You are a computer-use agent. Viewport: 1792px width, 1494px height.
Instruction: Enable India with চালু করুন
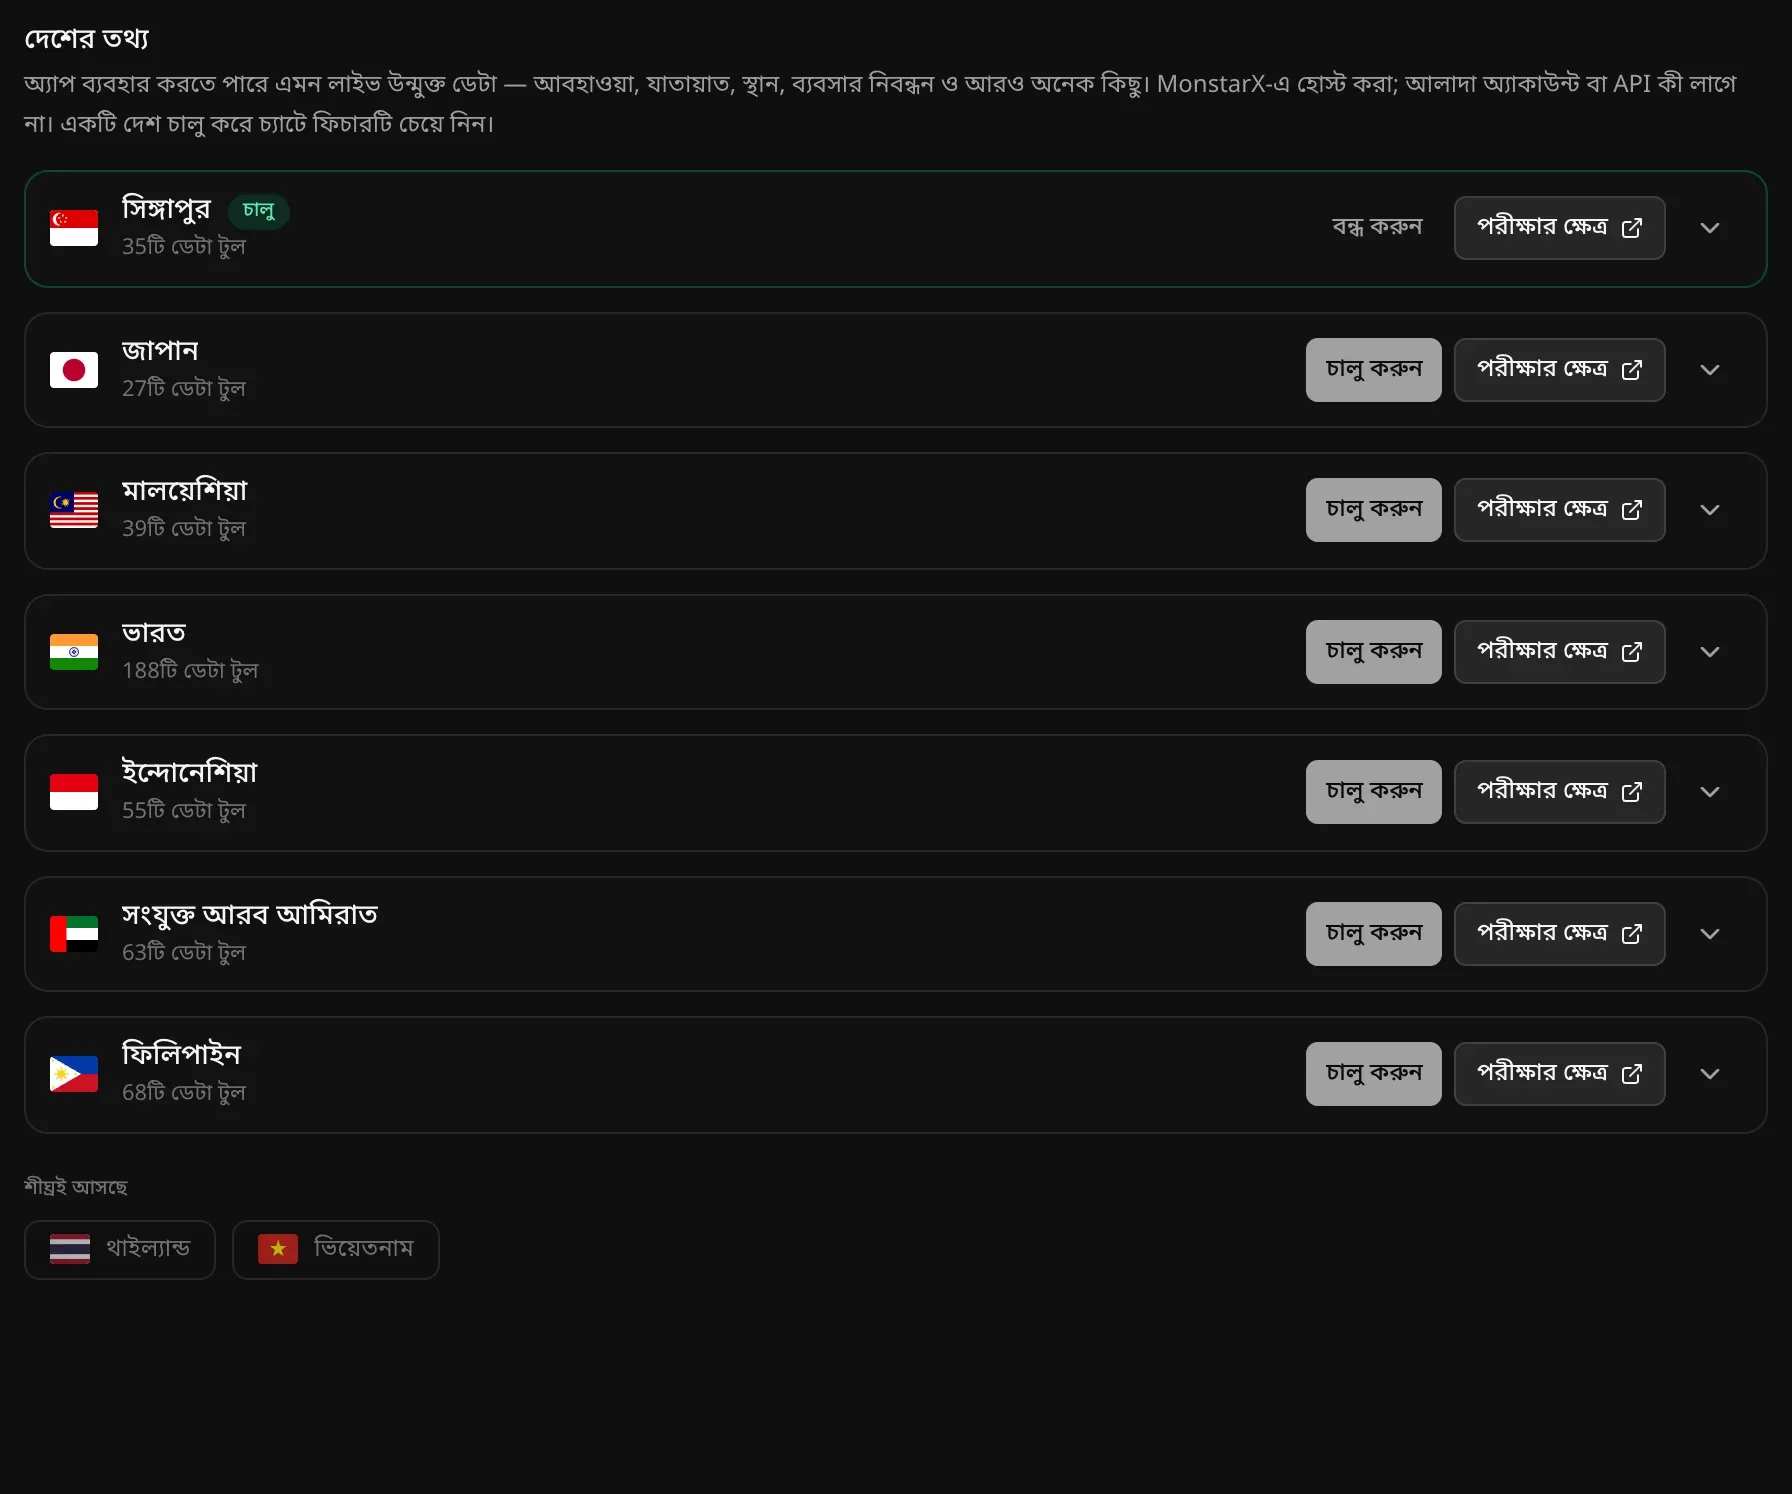point(1373,652)
